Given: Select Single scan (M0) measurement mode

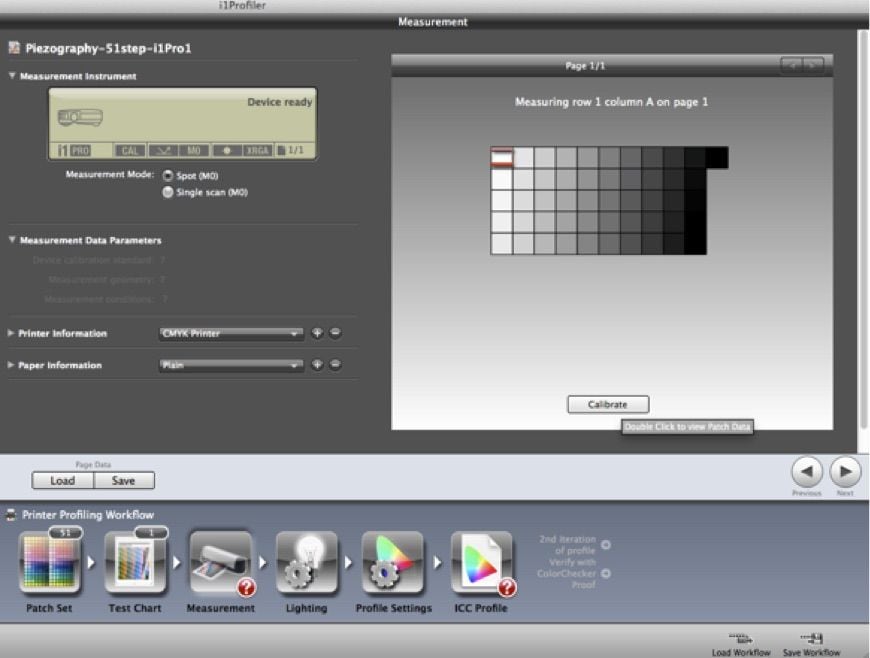Looking at the screenshot, I should 168,193.
